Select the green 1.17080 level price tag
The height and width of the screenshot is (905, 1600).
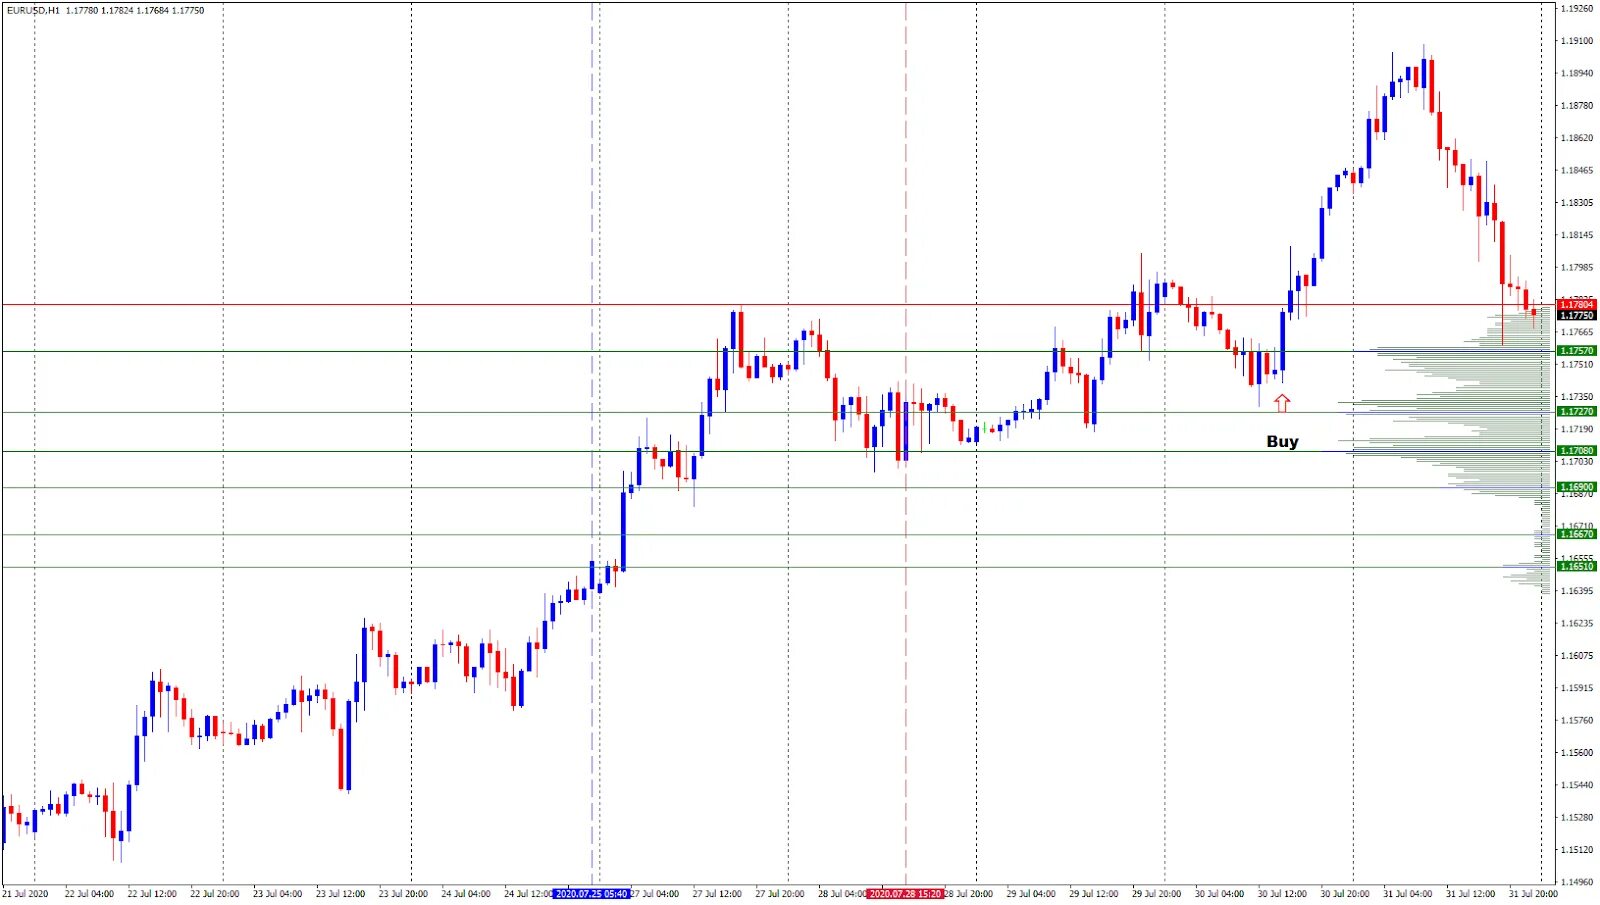1577,451
